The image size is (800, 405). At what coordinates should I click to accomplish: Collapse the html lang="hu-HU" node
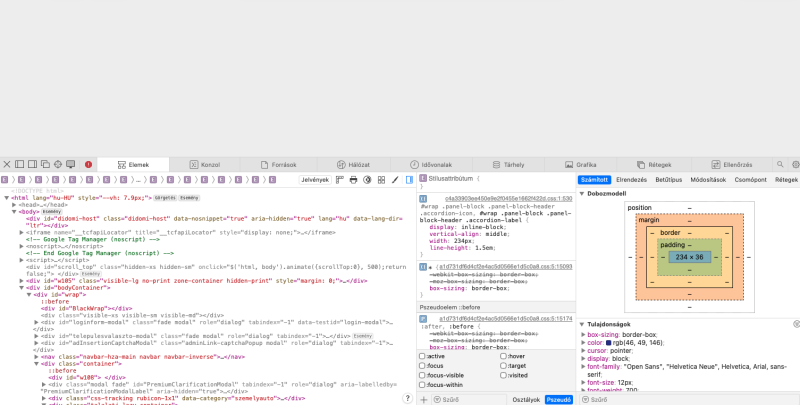pos(7,198)
